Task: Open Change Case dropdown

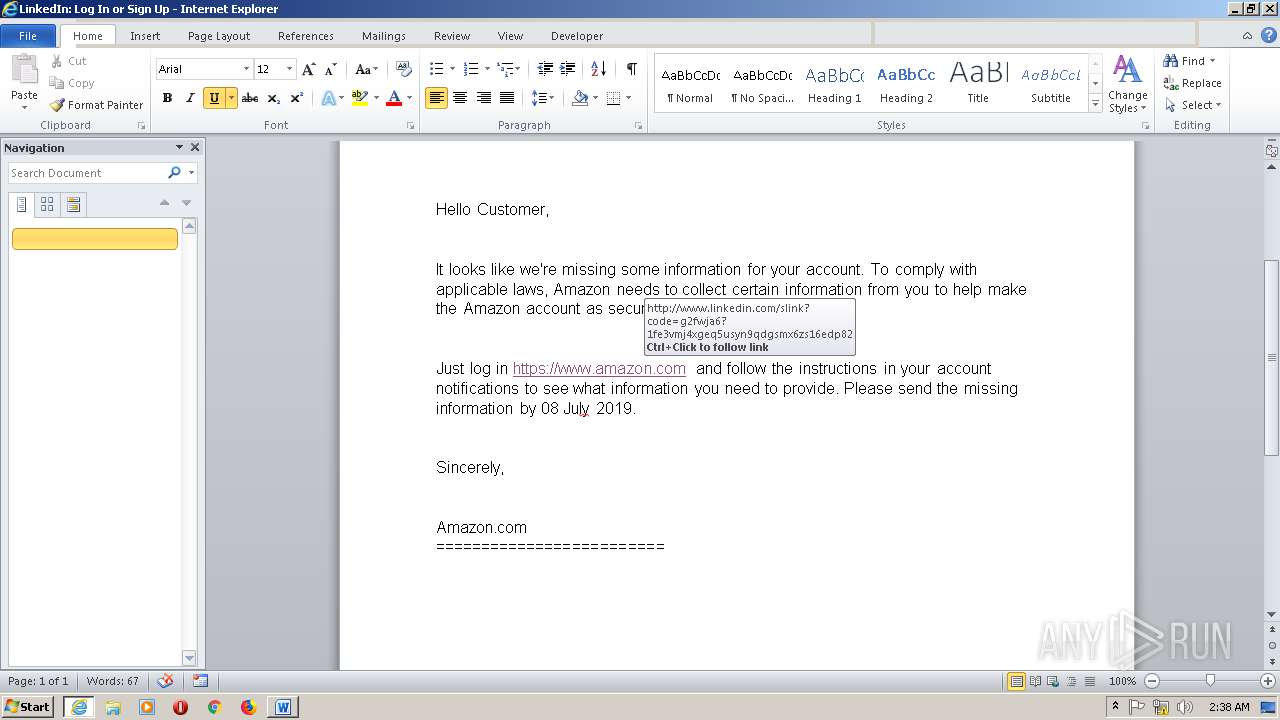Action: 366,69
